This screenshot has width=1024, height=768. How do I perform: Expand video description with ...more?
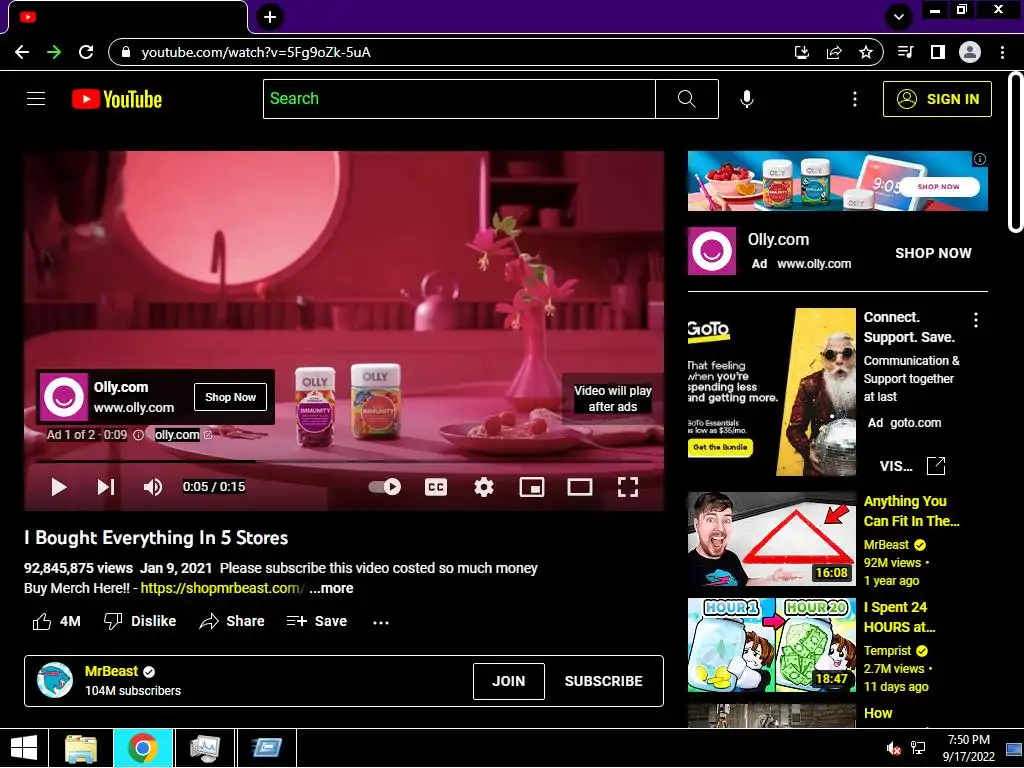pyautogui.click(x=332, y=588)
